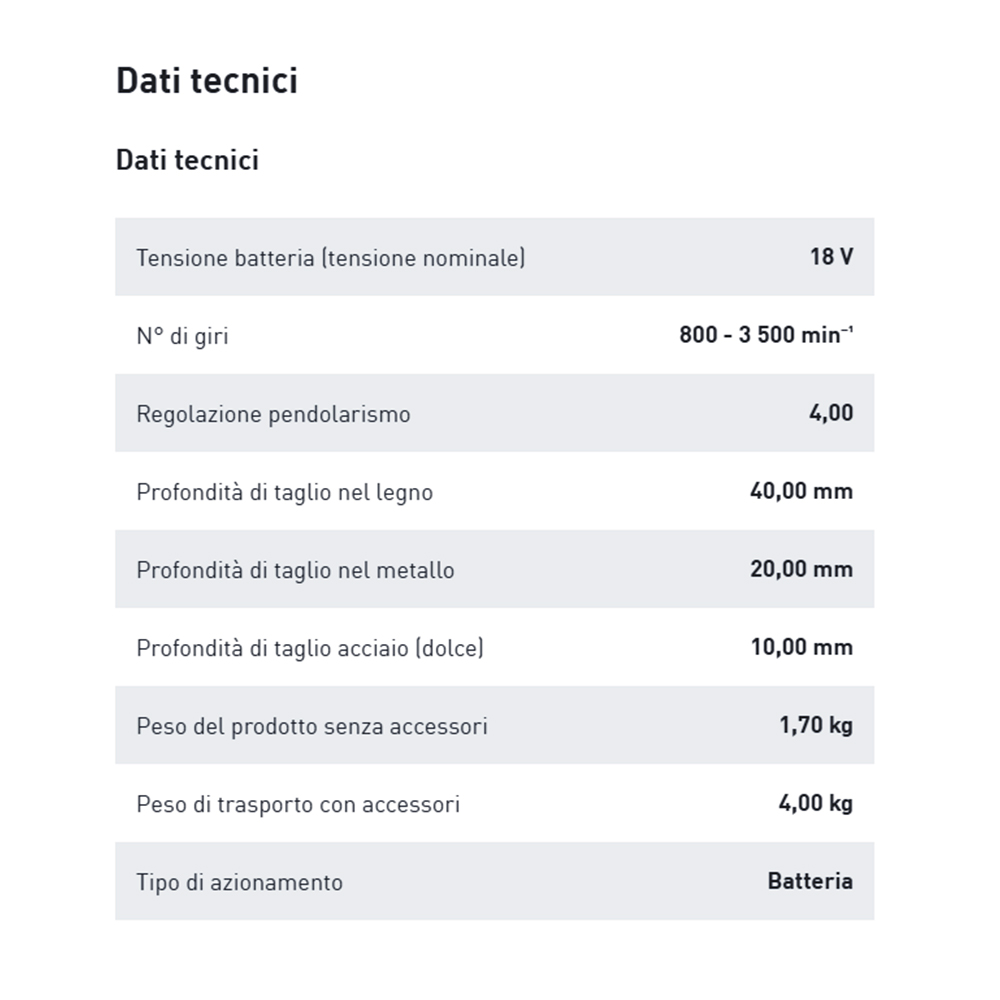Click the smaller "Dati tecnici" subheading
Screen dimensions: 1000x1000
click(187, 160)
